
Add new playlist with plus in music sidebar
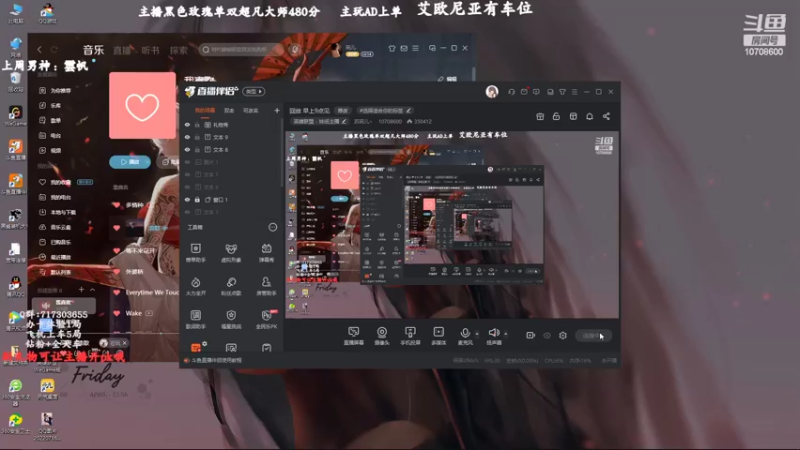[x=81, y=289]
